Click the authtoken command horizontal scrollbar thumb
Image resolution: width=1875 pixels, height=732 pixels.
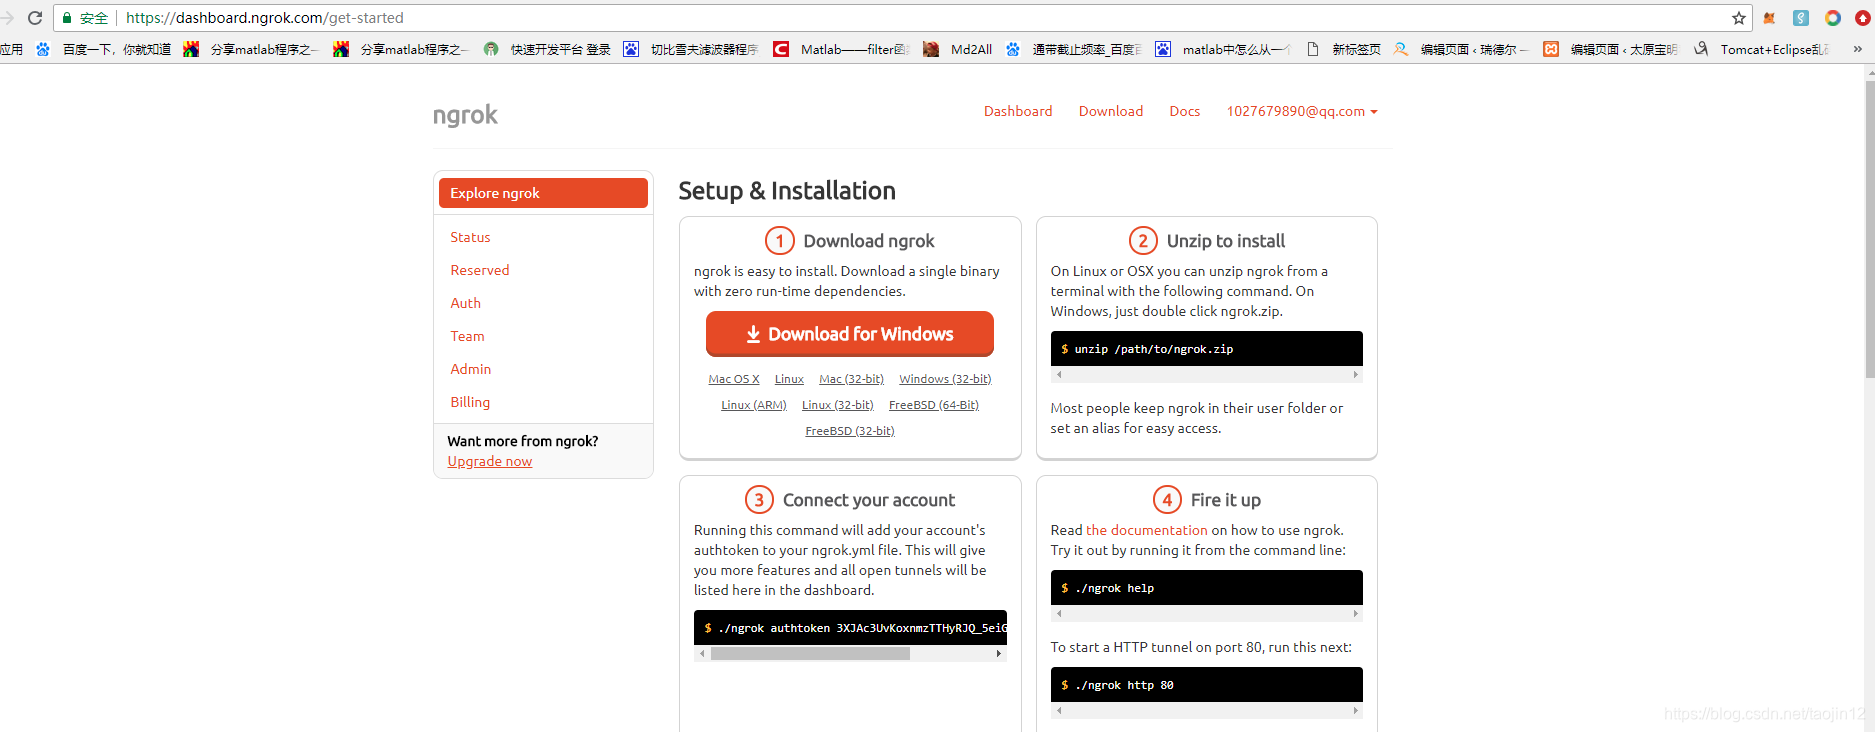tap(810, 653)
